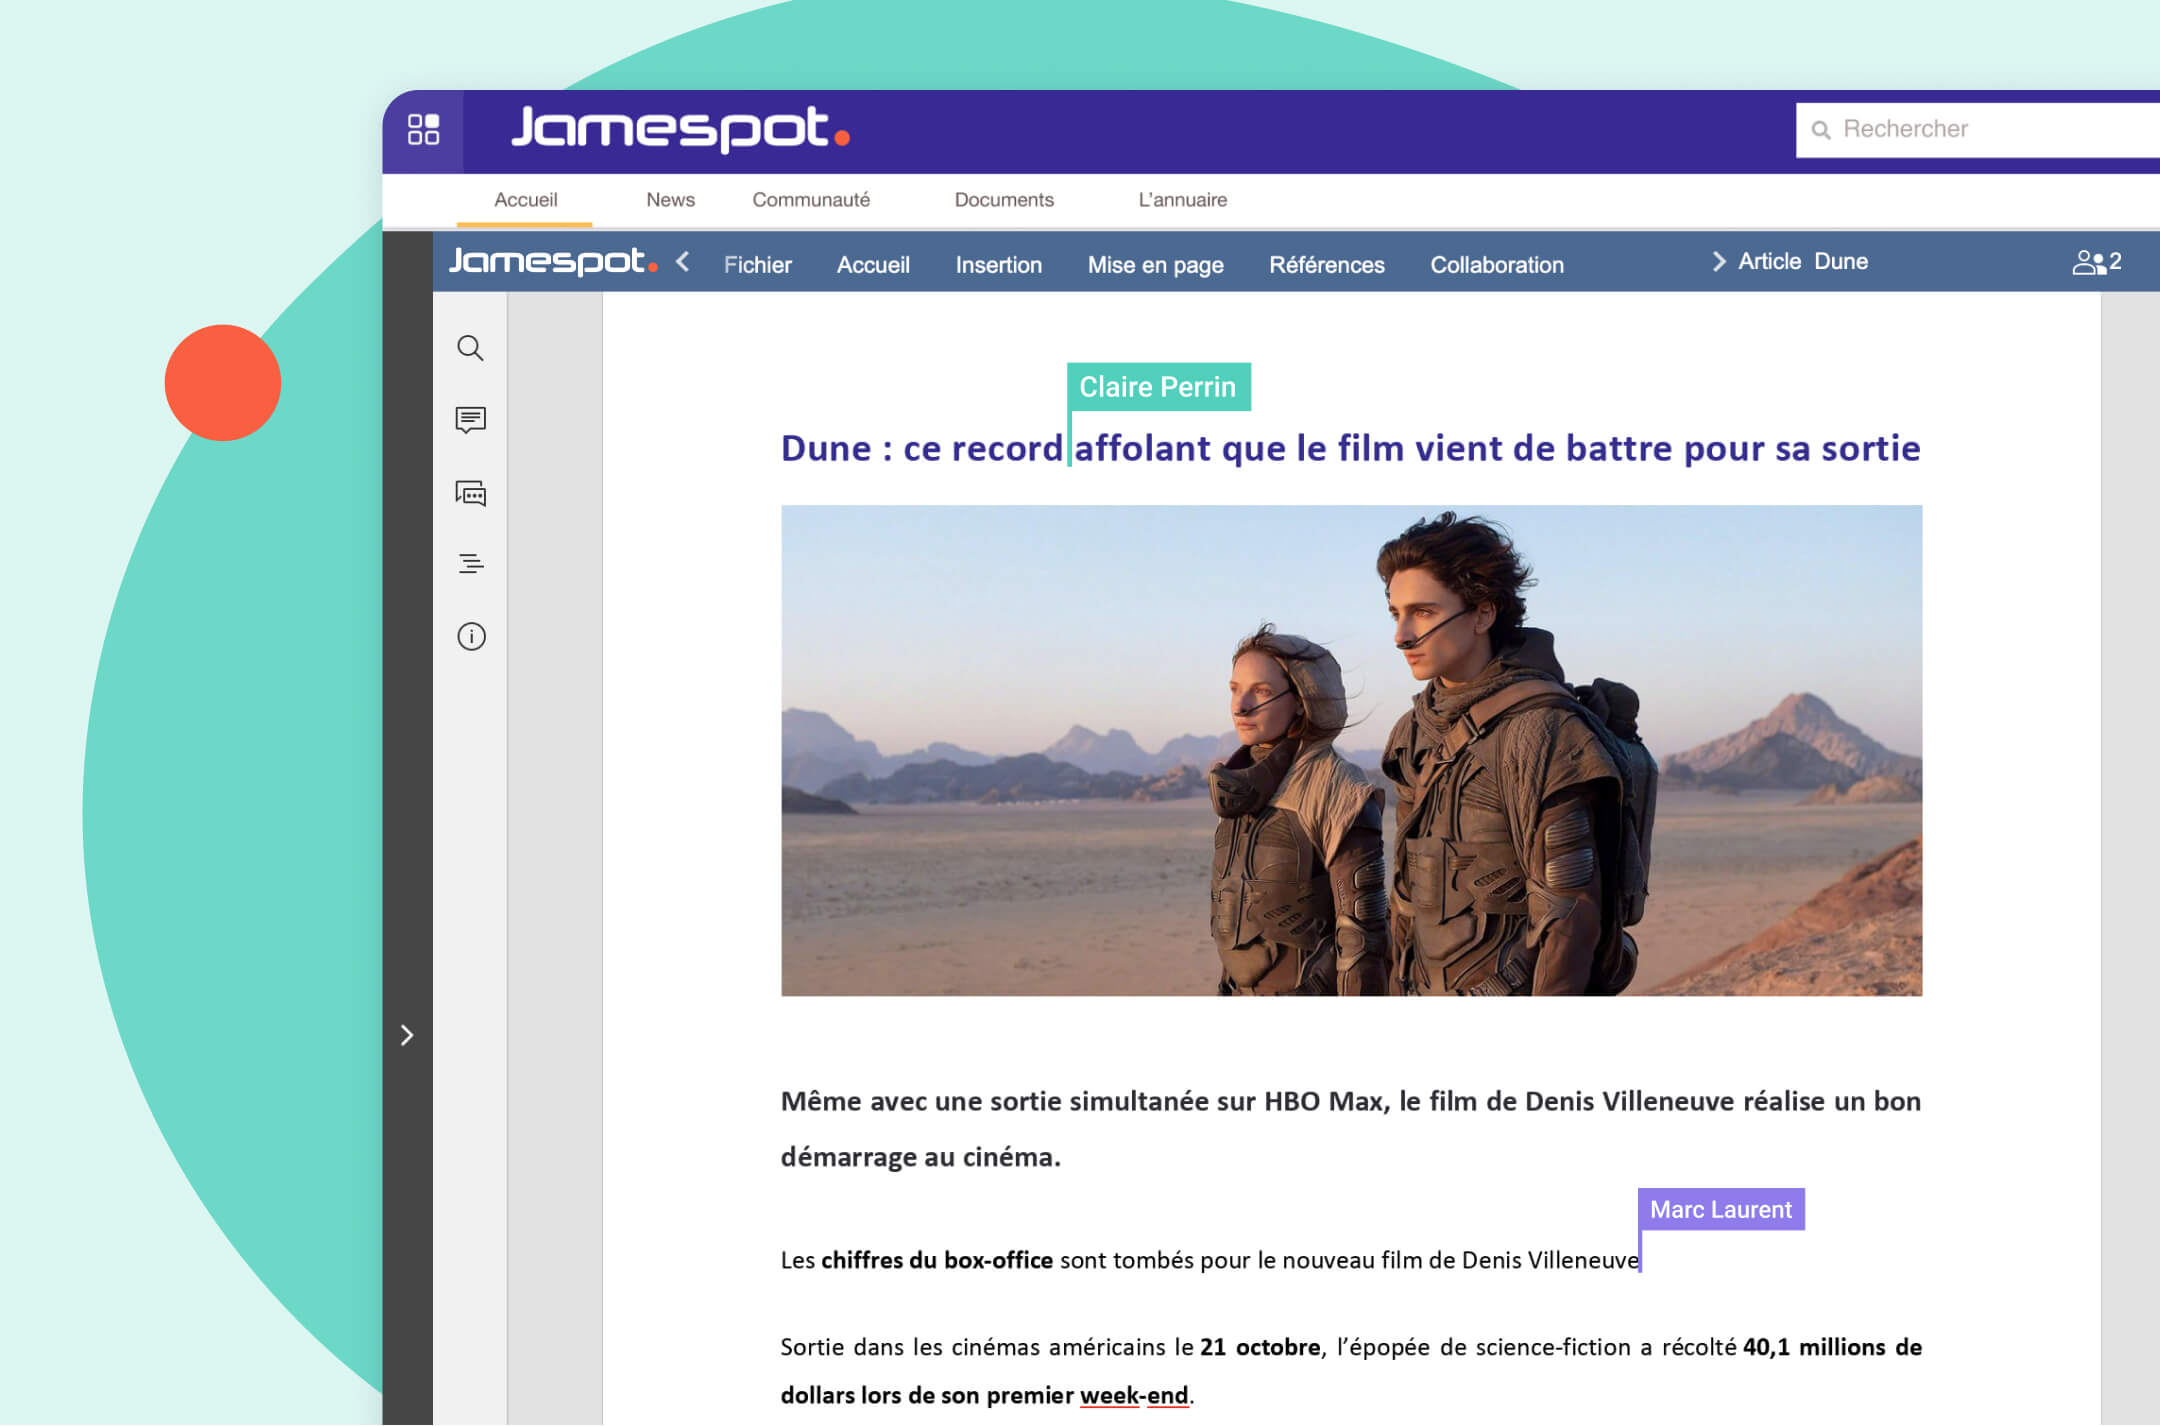This screenshot has width=2160, height=1426.
Task: Expand the dark left side panel
Action: click(406, 1035)
